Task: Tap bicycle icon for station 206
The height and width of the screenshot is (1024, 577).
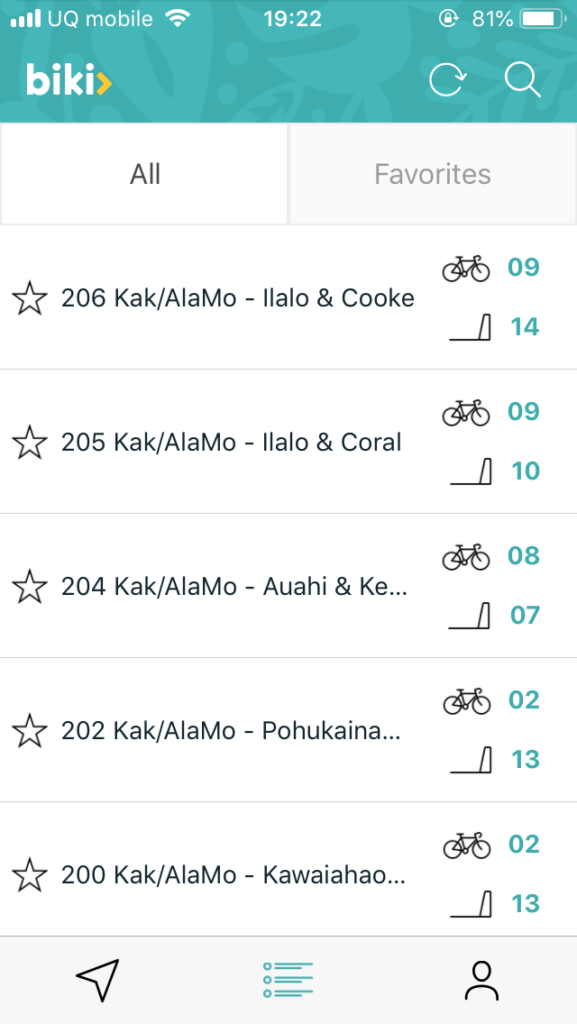Action: click(x=466, y=268)
